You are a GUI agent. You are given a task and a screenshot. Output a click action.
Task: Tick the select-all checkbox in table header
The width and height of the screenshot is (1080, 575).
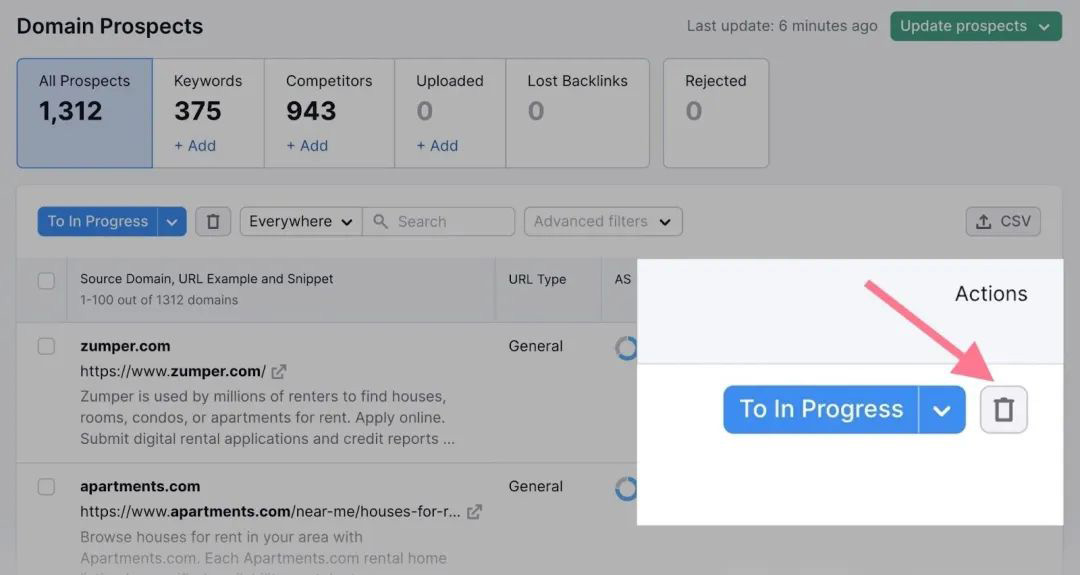coord(46,281)
